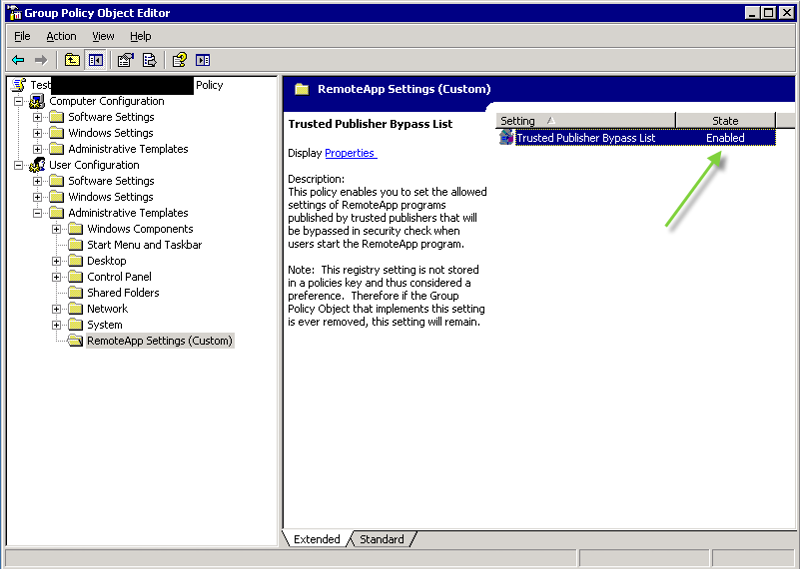Click the Enabled state cell
This screenshot has width=800, height=569.
[x=725, y=138]
